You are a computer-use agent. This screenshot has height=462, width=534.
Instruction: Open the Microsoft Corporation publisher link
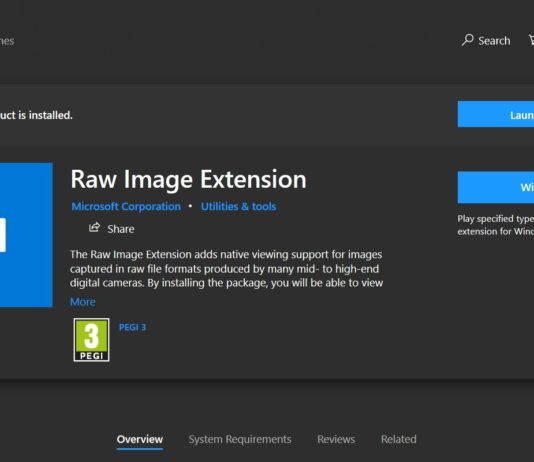(x=126, y=206)
